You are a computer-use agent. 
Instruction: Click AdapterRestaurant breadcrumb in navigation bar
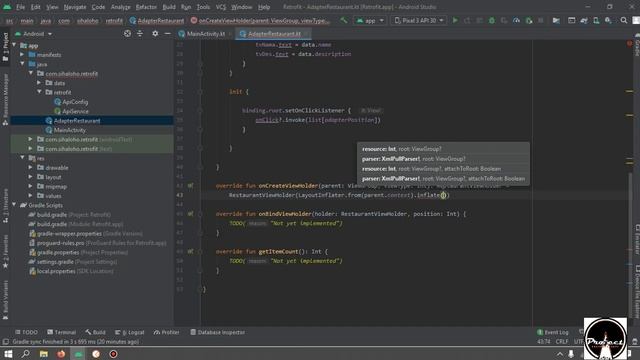(x=157, y=20)
